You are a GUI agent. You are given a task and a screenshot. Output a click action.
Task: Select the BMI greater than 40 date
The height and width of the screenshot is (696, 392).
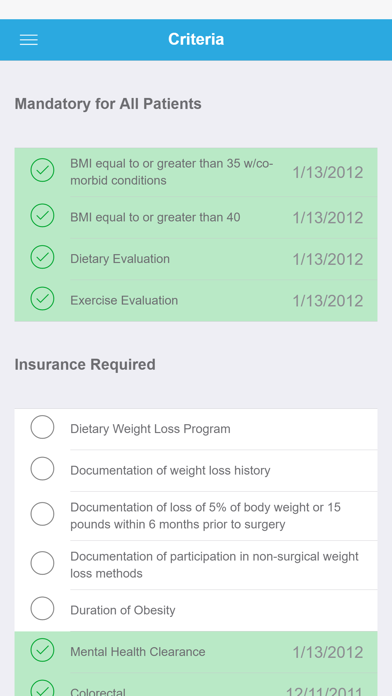(x=328, y=218)
